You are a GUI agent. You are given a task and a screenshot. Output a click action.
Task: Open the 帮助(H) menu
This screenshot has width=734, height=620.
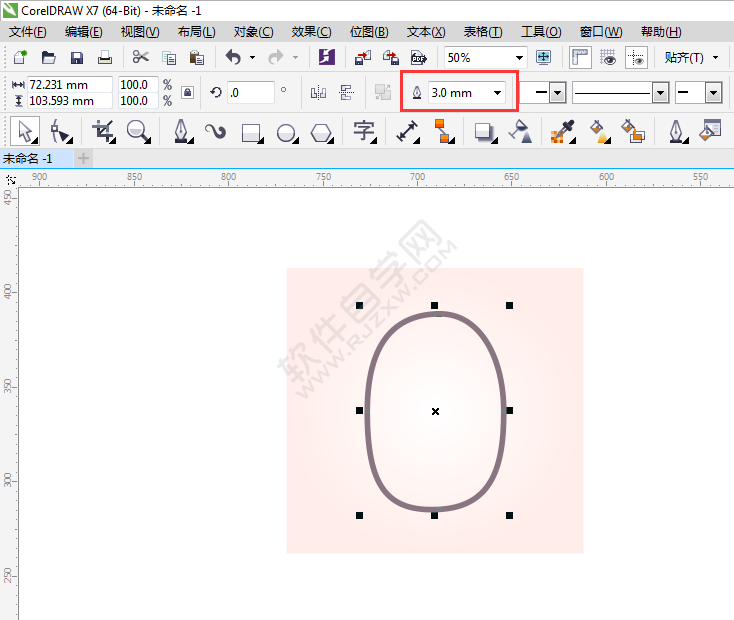661,32
